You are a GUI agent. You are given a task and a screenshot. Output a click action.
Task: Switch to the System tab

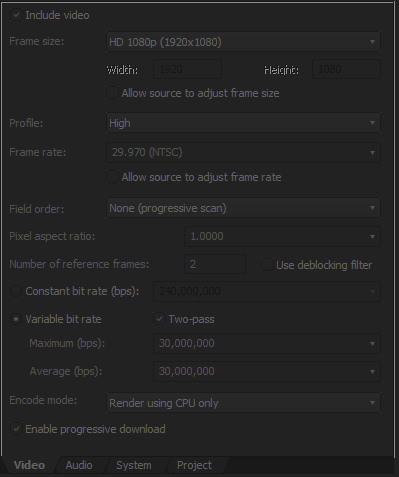click(134, 465)
